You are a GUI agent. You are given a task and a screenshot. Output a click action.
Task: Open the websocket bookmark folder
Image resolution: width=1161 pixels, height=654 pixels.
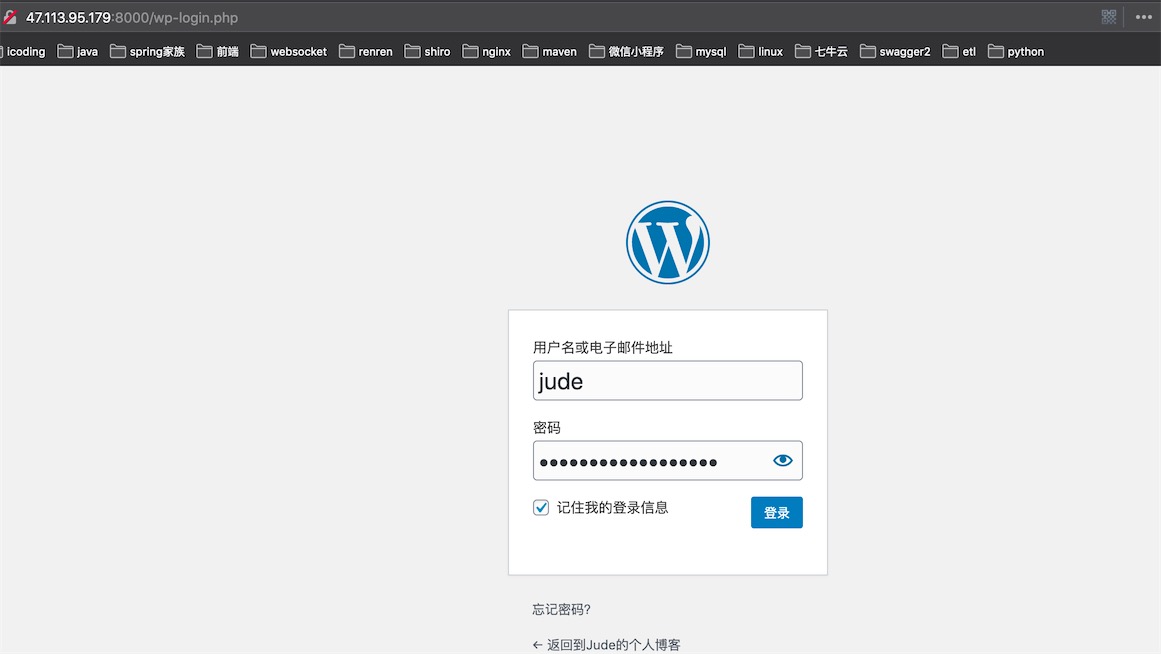pyautogui.click(x=289, y=52)
